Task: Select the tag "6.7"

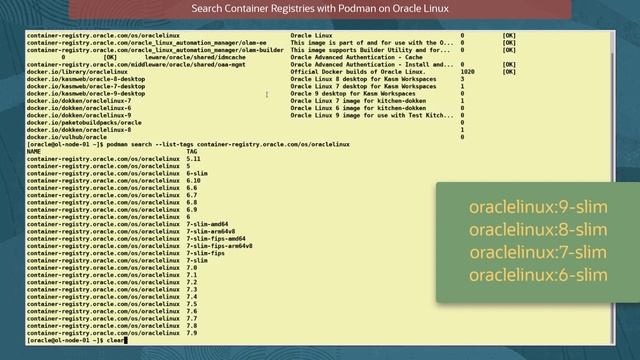Action: click(x=192, y=196)
